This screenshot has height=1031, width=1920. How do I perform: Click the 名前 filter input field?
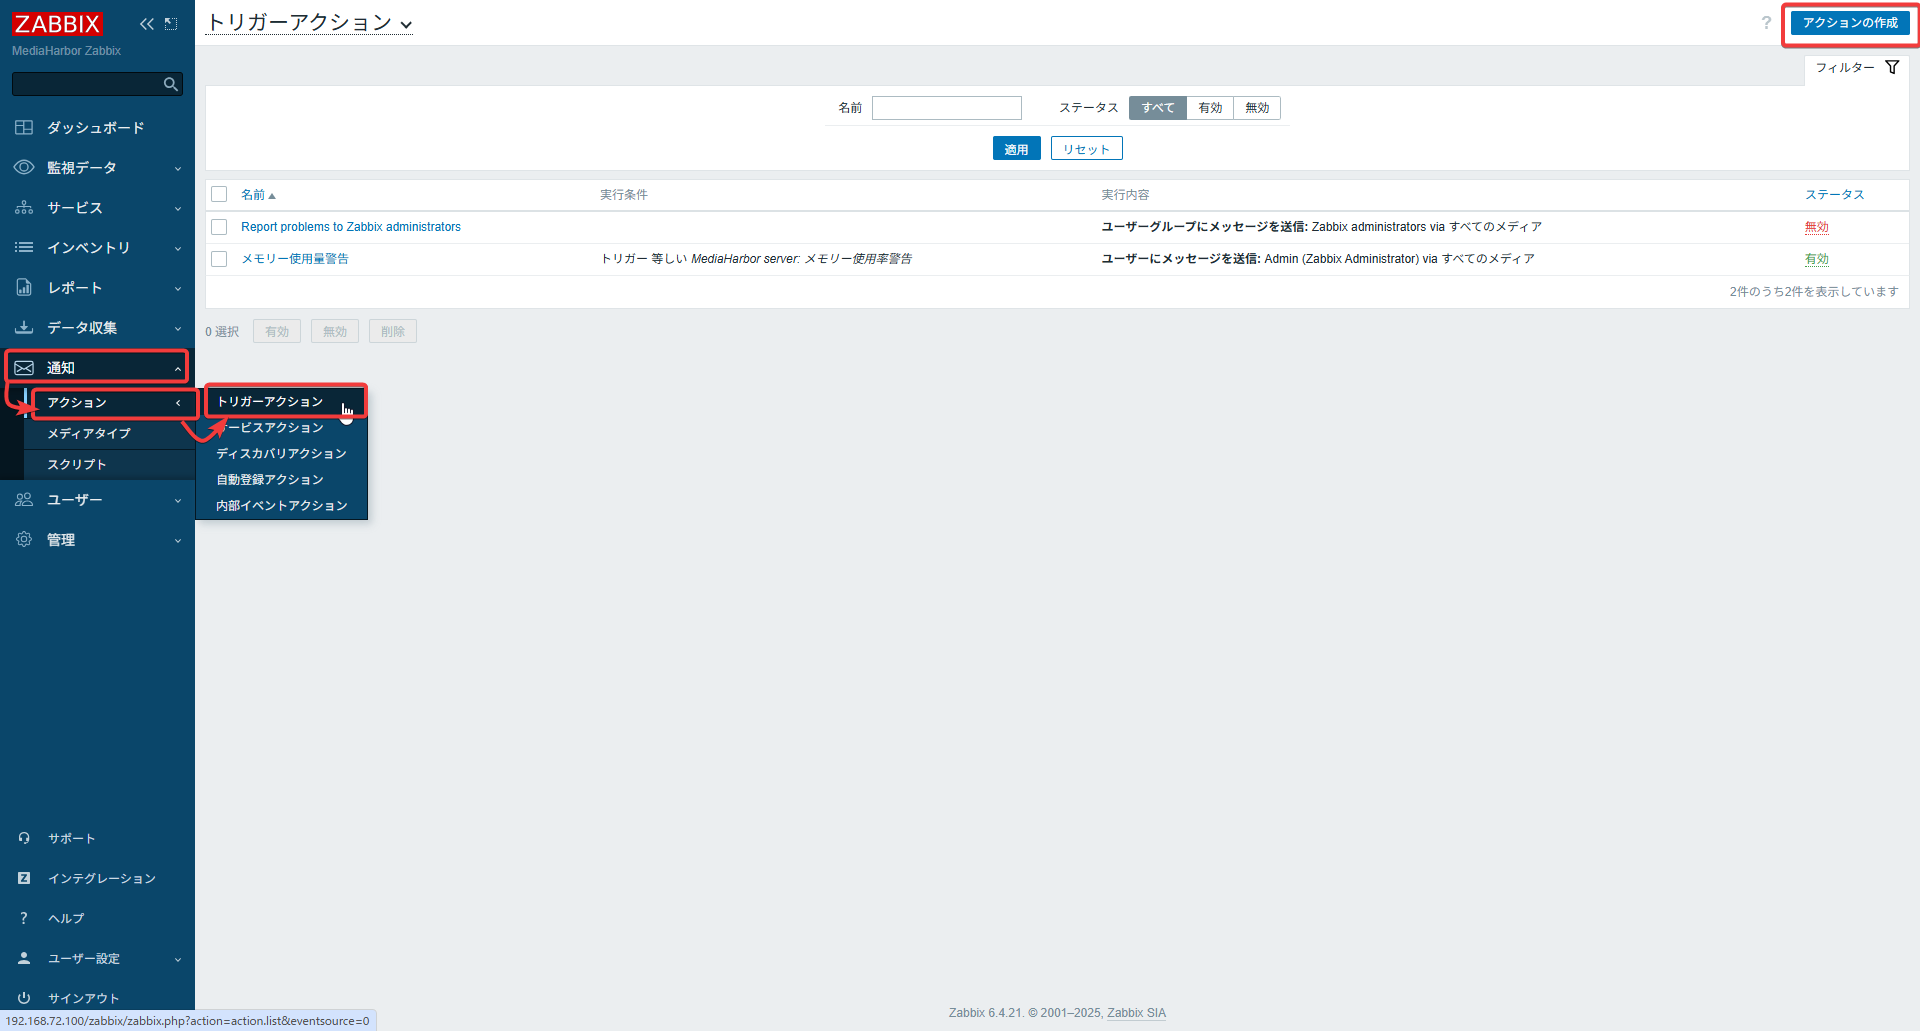pos(946,108)
